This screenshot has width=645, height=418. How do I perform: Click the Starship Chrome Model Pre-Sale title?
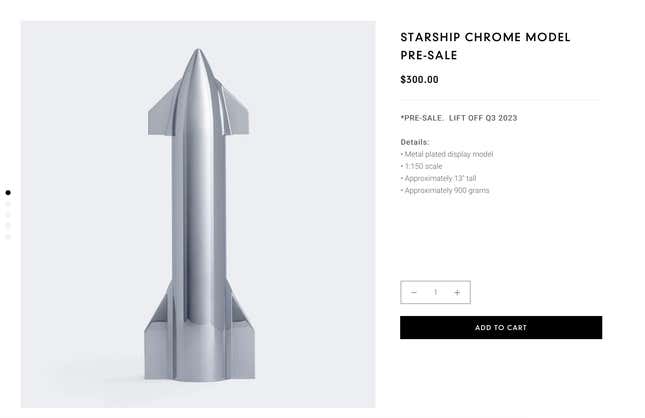click(x=485, y=46)
